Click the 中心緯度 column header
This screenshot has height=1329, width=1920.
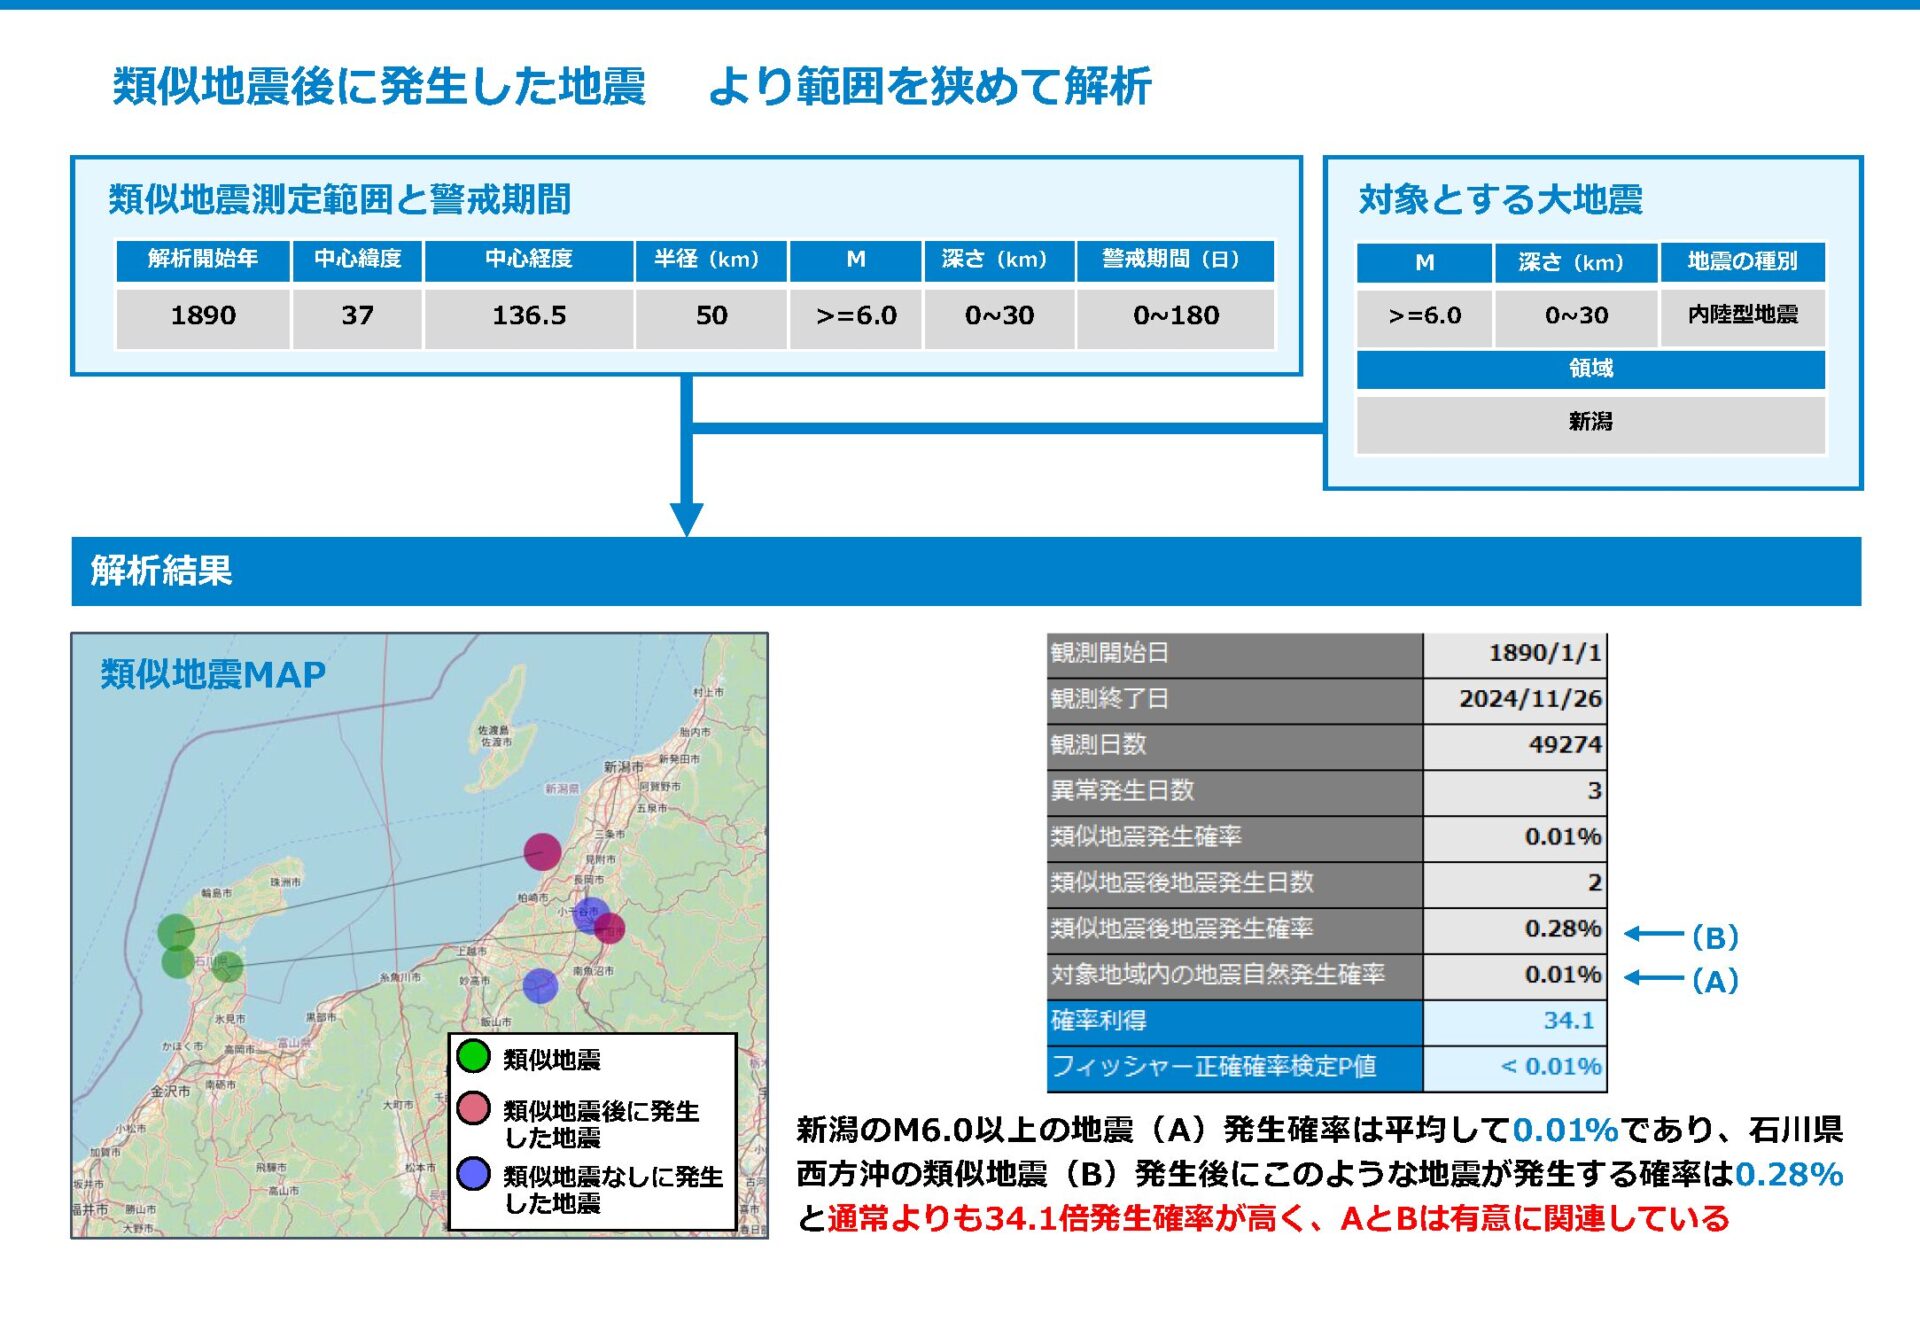pos(357,260)
